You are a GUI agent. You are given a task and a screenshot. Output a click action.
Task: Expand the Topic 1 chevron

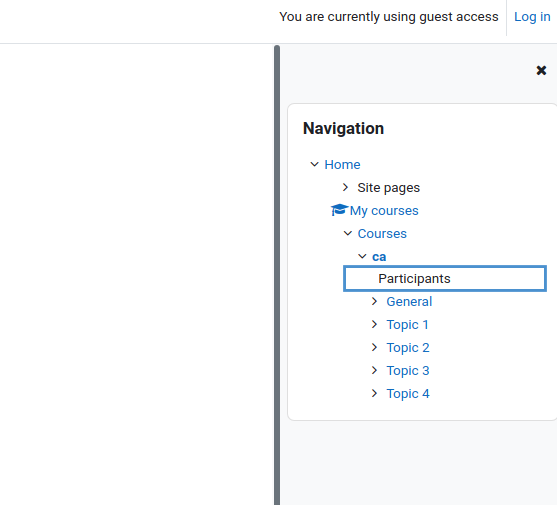pos(374,324)
